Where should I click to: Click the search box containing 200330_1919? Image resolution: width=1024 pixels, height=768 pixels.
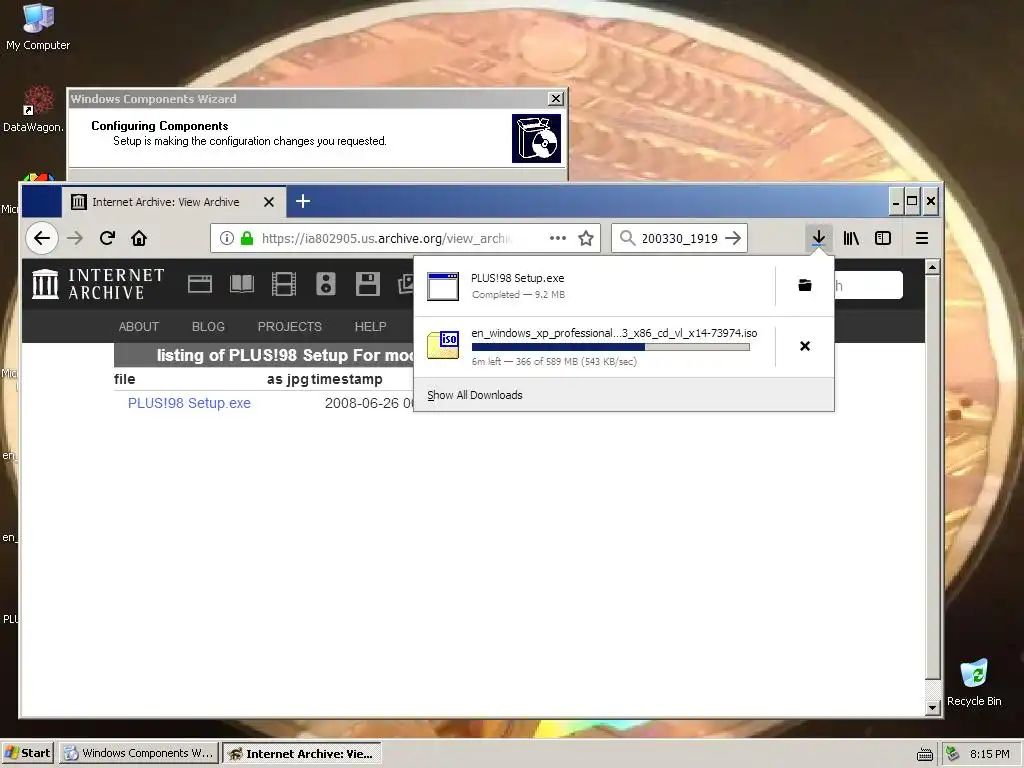coord(679,238)
